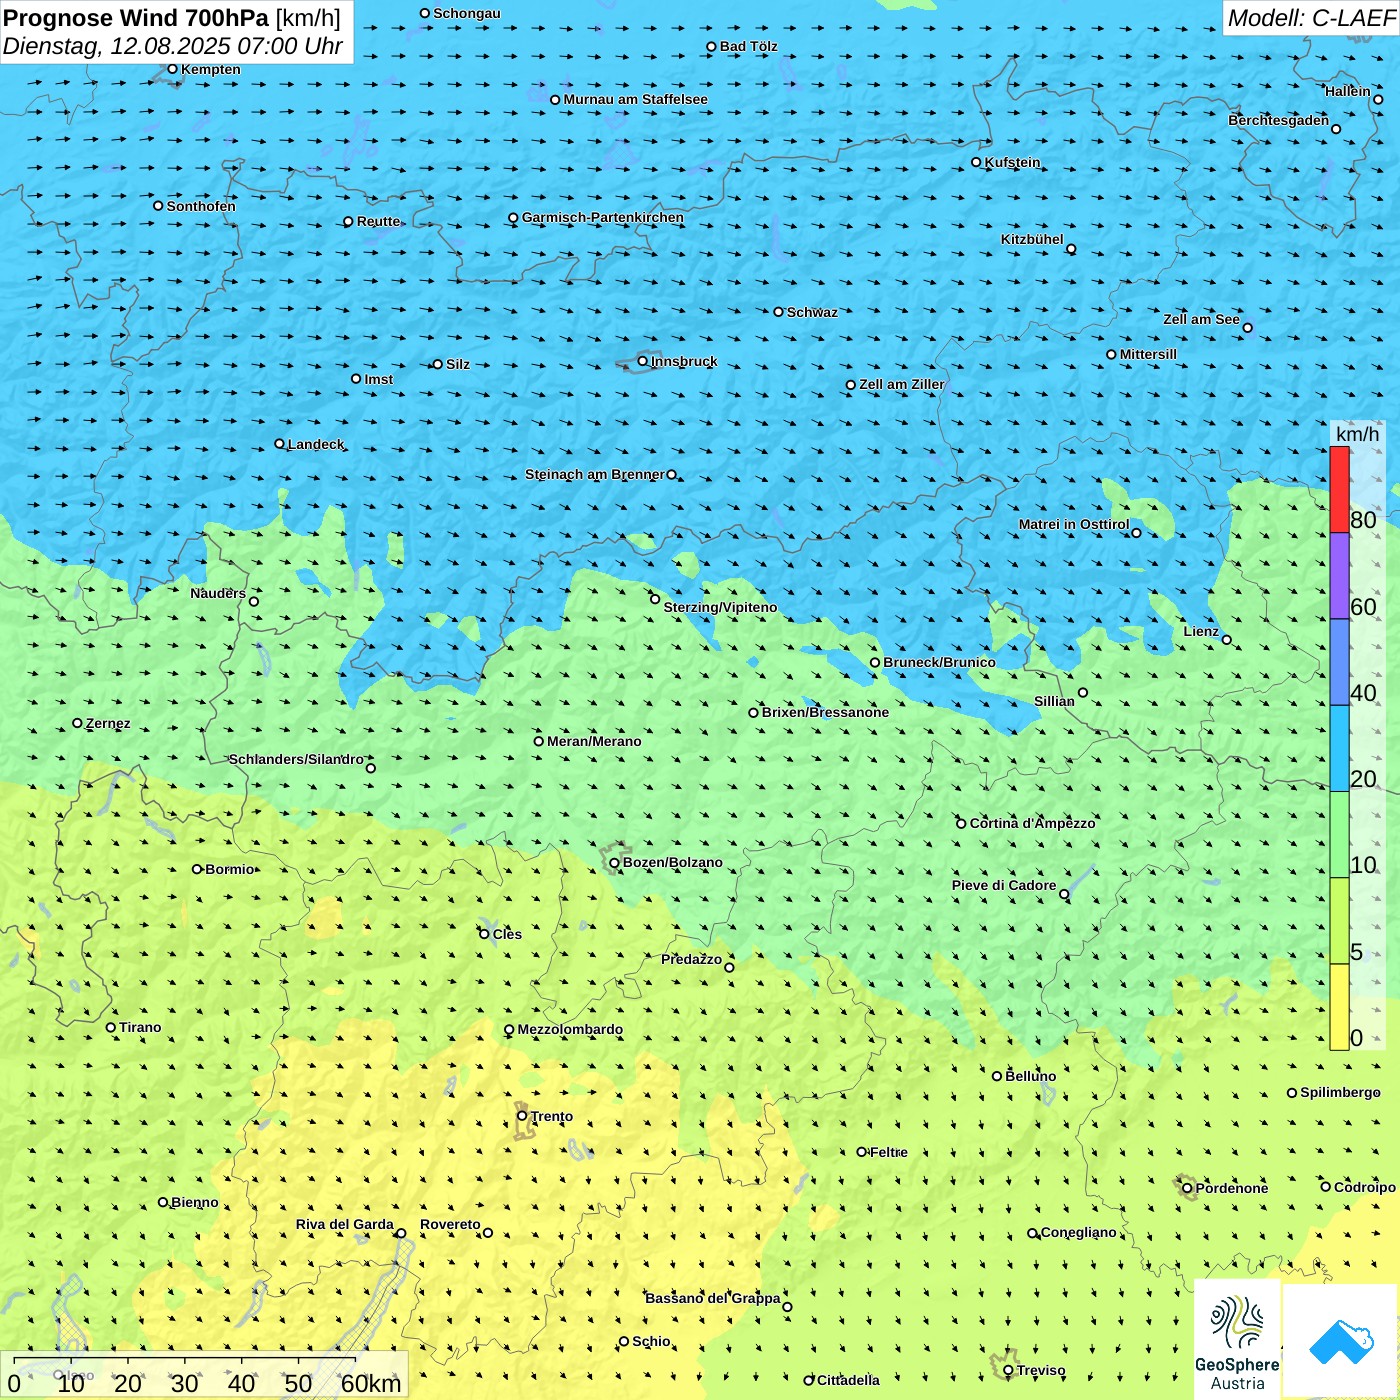Click the '60km' scale bar label
The width and height of the screenshot is (1400, 1400).
pos(371,1383)
